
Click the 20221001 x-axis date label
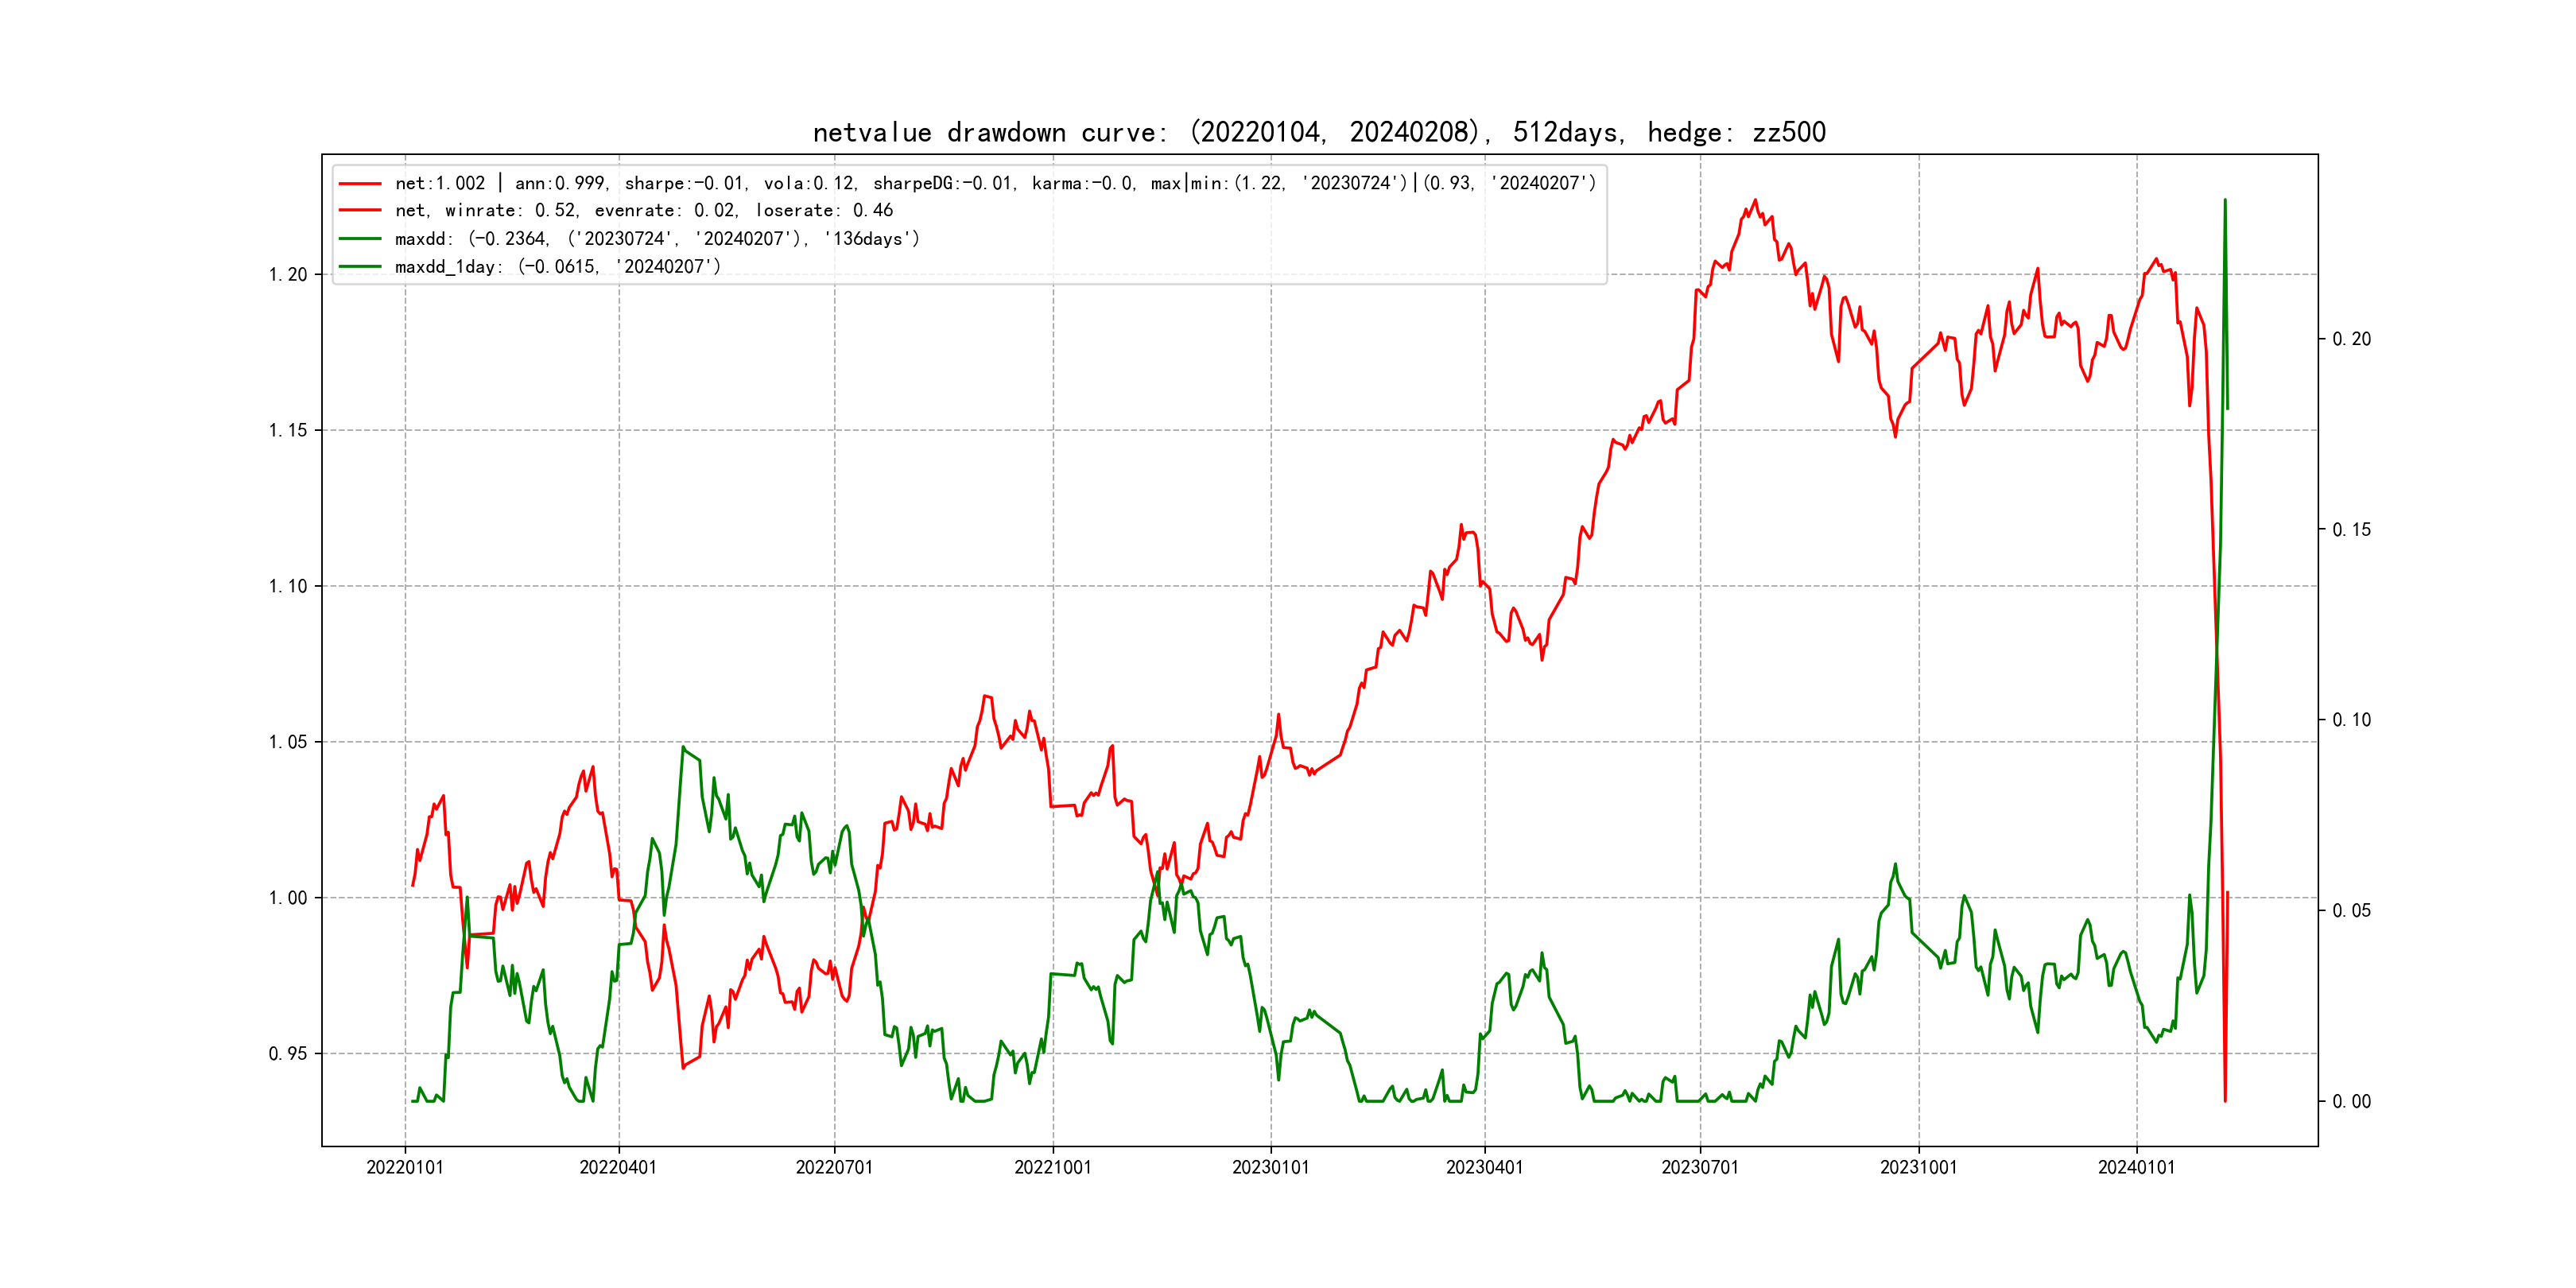pos(1053,1167)
